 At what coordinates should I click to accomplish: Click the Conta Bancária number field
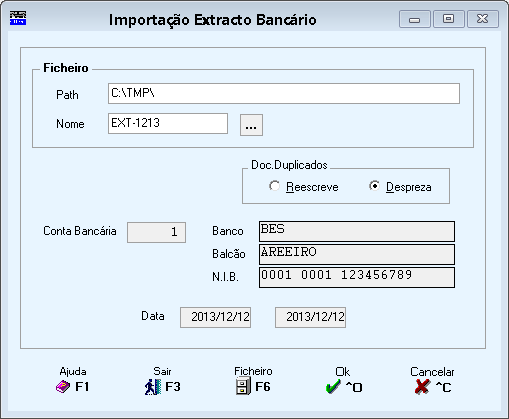tap(156, 232)
